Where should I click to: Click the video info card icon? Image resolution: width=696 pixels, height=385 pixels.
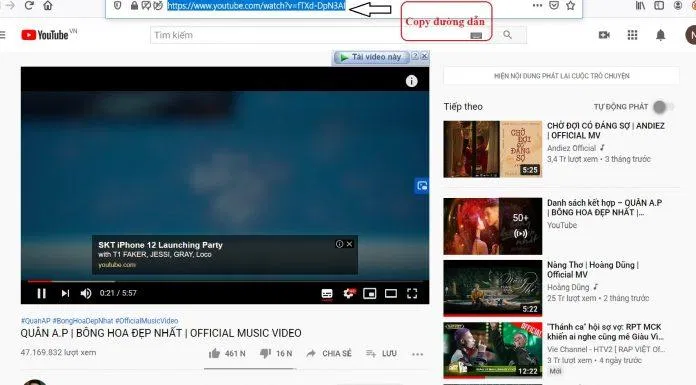coord(411,81)
